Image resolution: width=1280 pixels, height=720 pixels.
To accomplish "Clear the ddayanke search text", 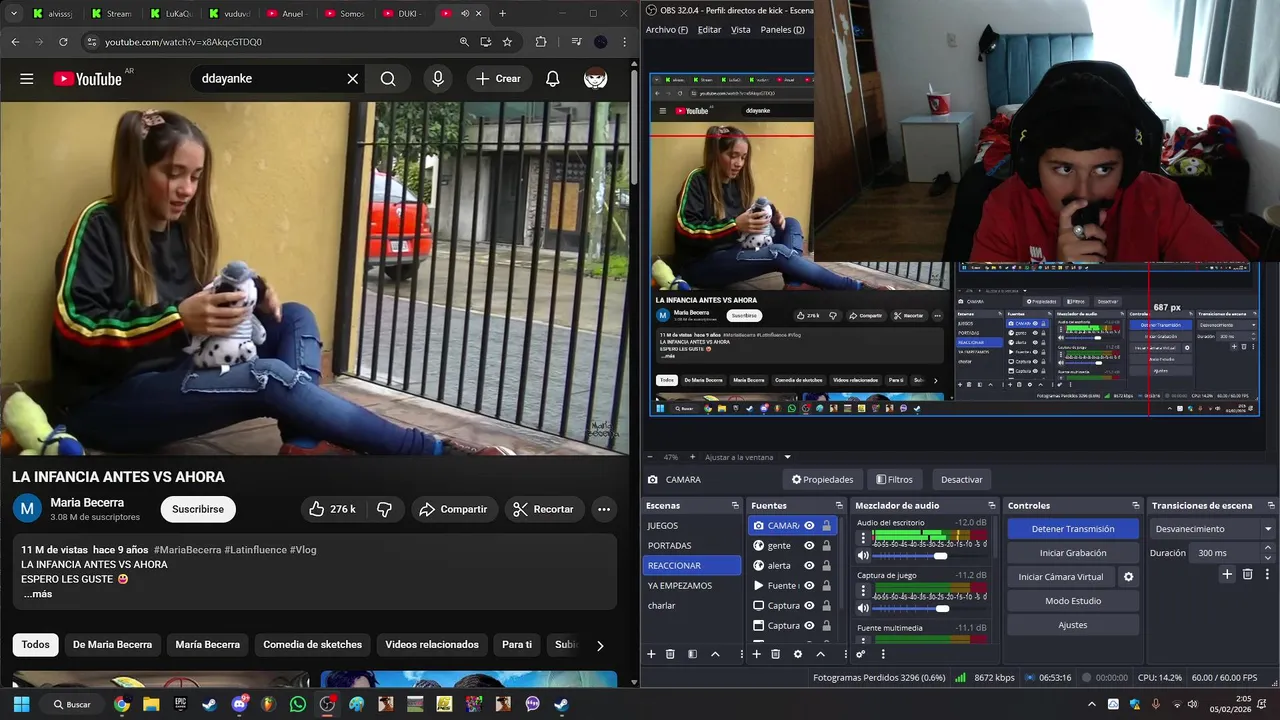I will click(352, 79).
